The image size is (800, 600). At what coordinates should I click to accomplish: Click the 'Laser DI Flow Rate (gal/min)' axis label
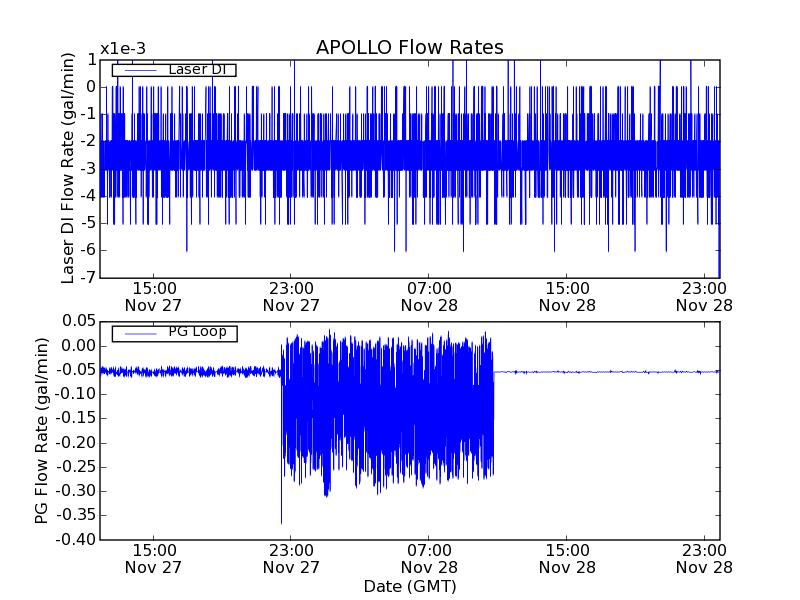(68, 168)
